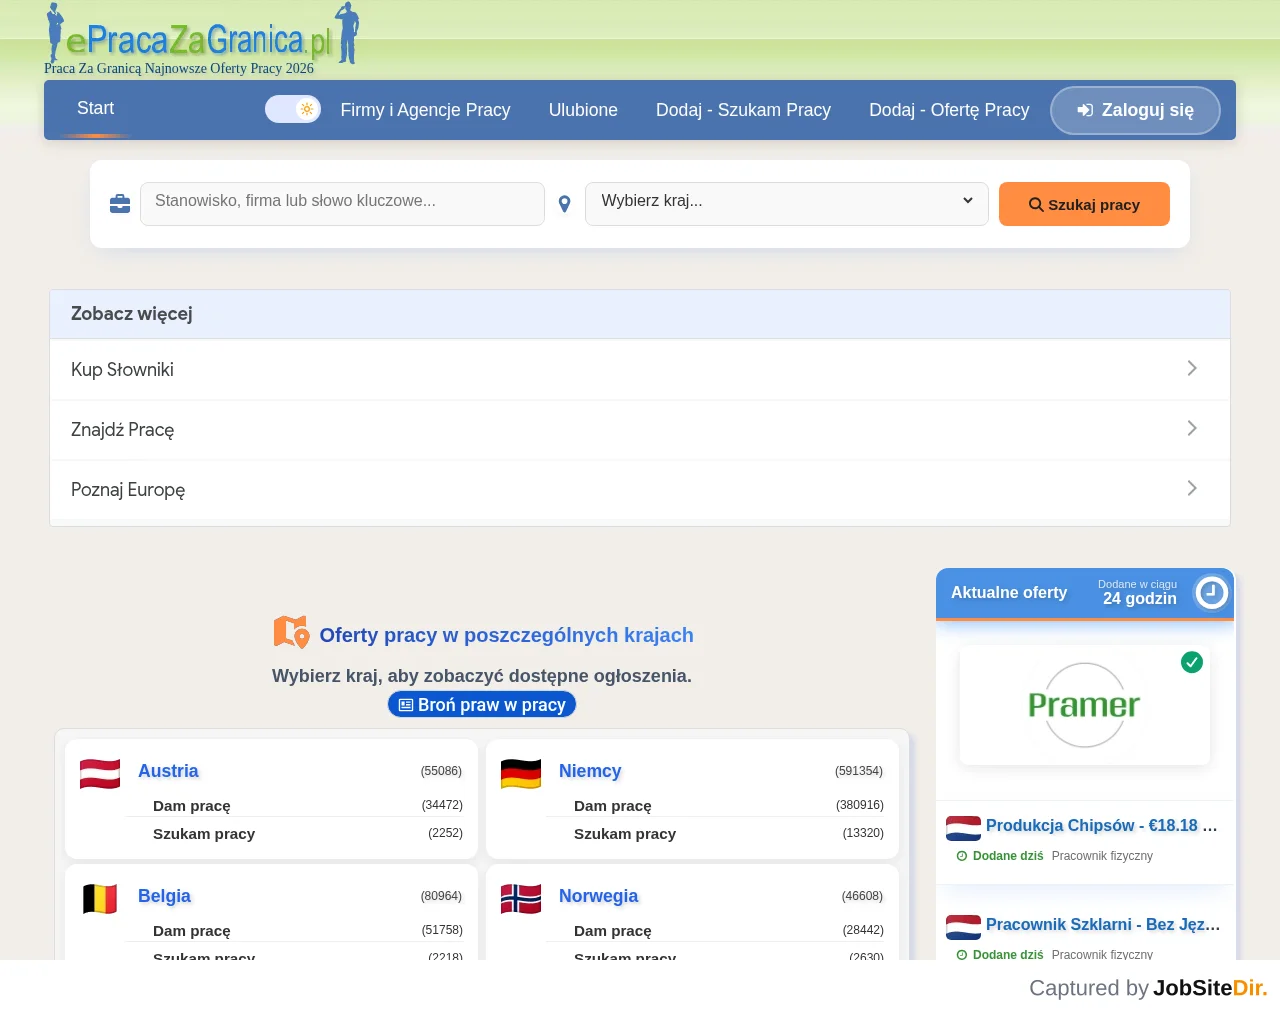Open Firmy i Agencje Pracy
This screenshot has width=1280, height=1018.
tap(425, 110)
